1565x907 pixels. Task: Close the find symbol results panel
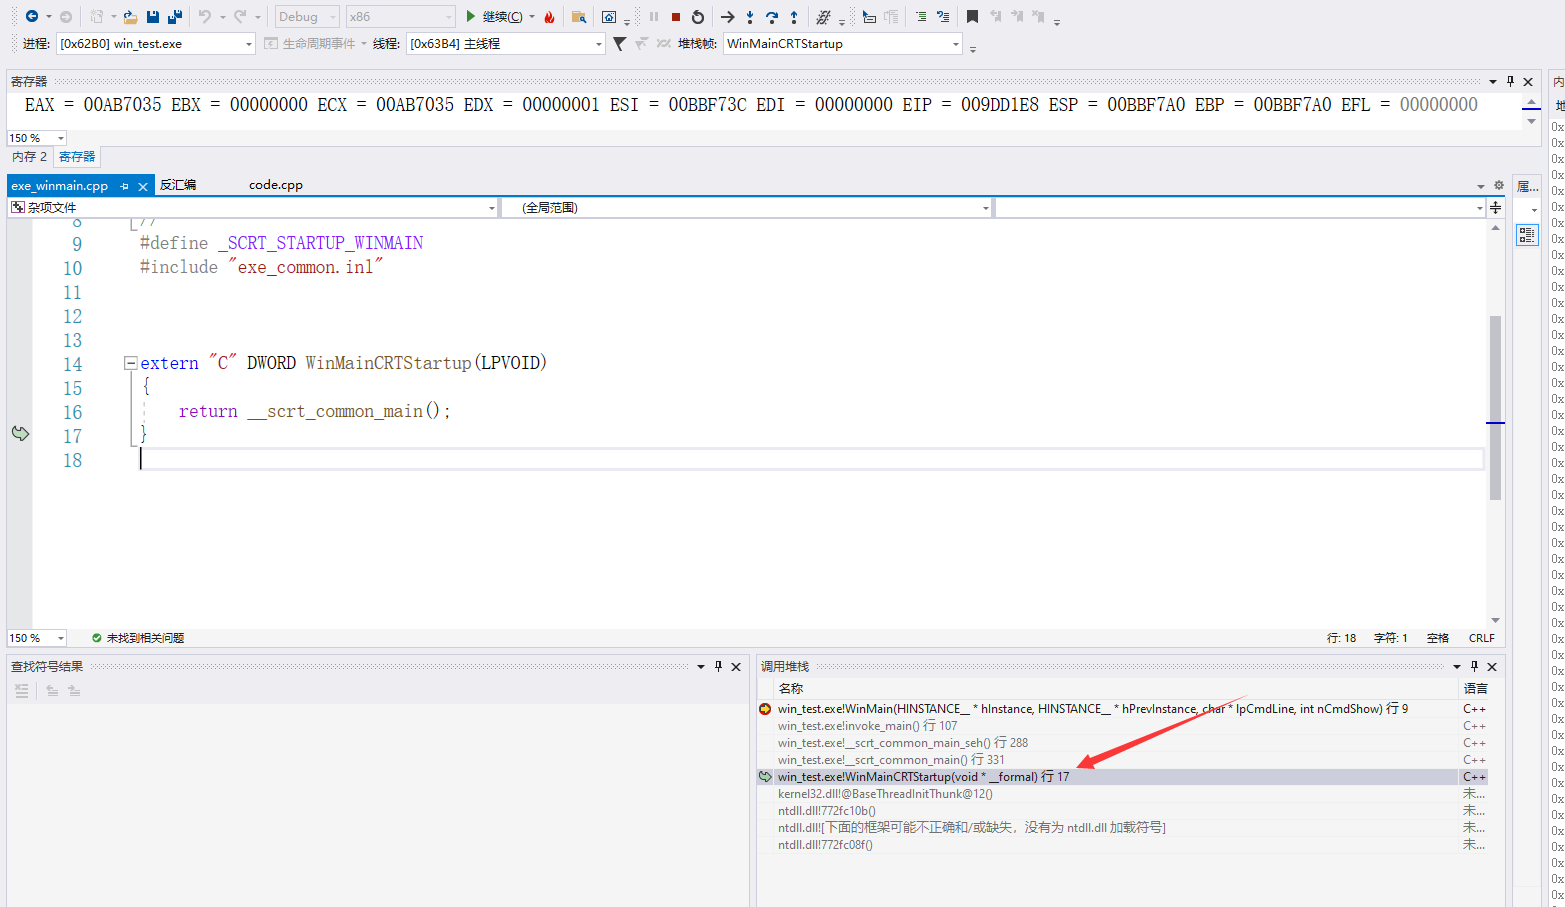736,666
